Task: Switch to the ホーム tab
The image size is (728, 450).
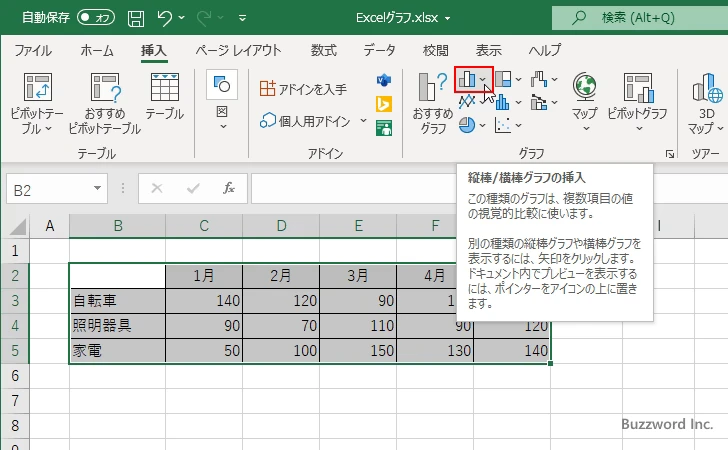Action: pos(97,50)
